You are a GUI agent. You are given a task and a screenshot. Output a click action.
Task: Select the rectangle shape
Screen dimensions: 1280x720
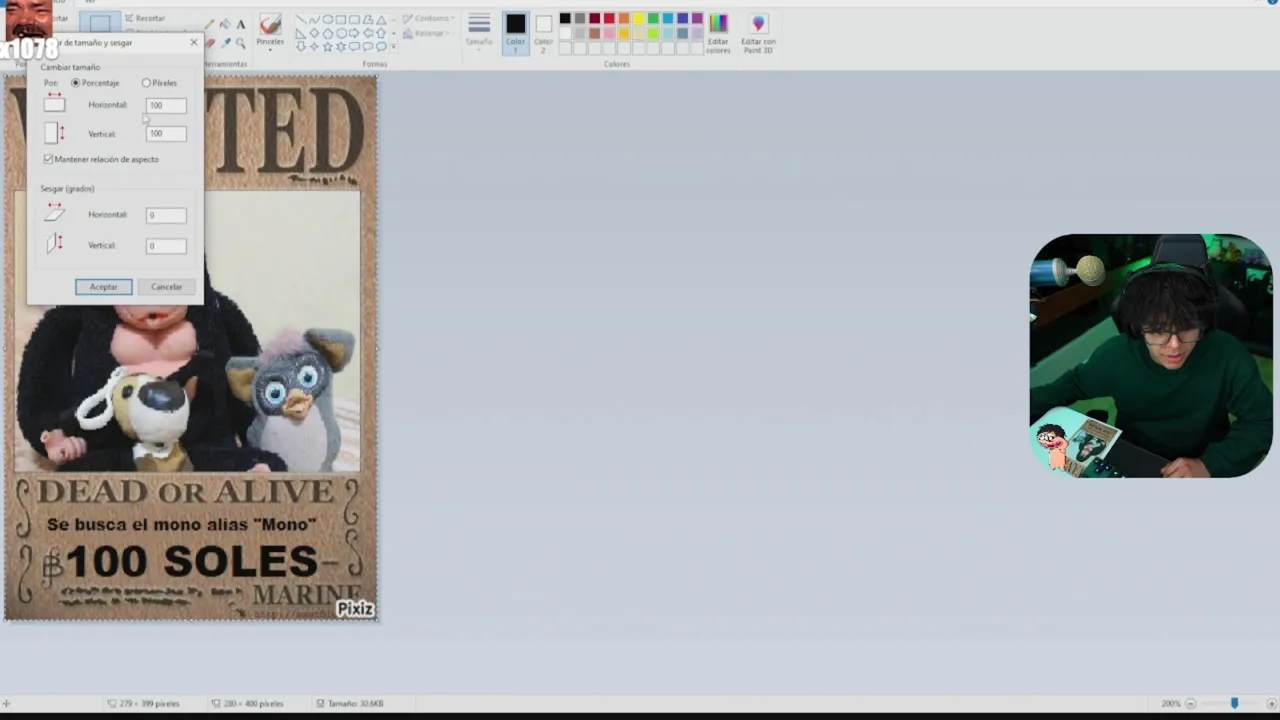click(x=341, y=19)
